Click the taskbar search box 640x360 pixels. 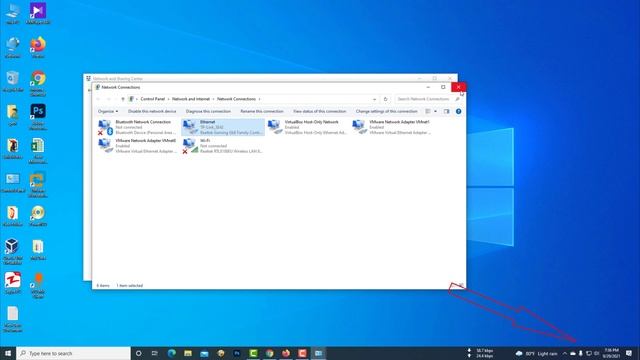[73, 353]
